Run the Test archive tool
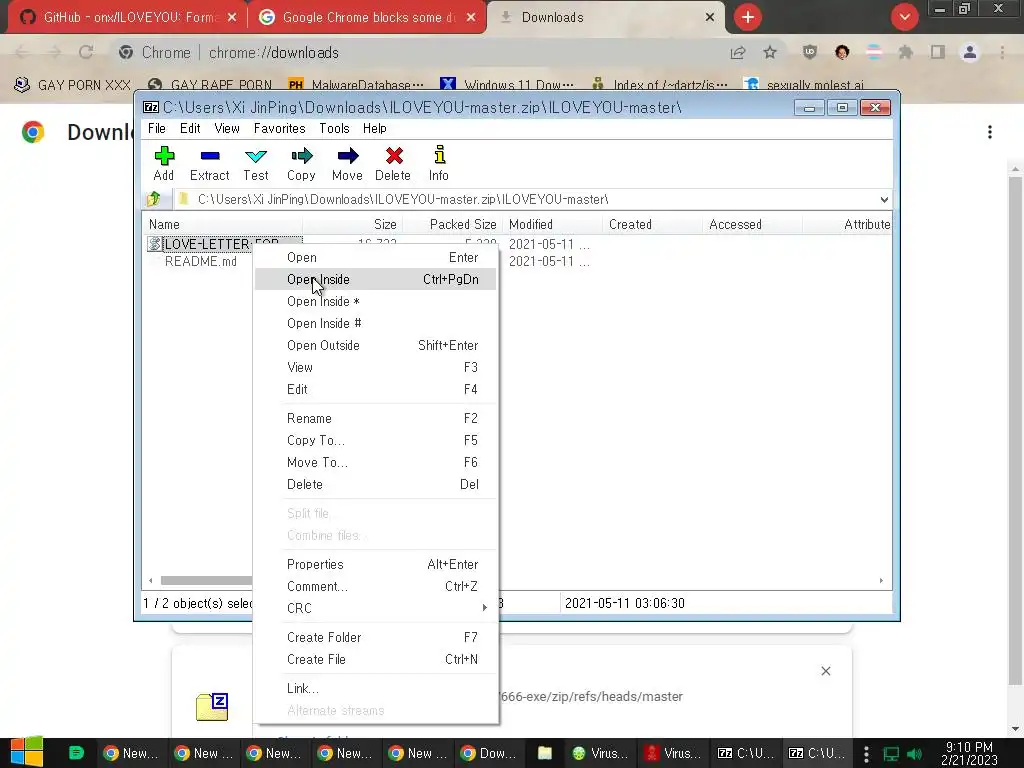 [x=255, y=163]
